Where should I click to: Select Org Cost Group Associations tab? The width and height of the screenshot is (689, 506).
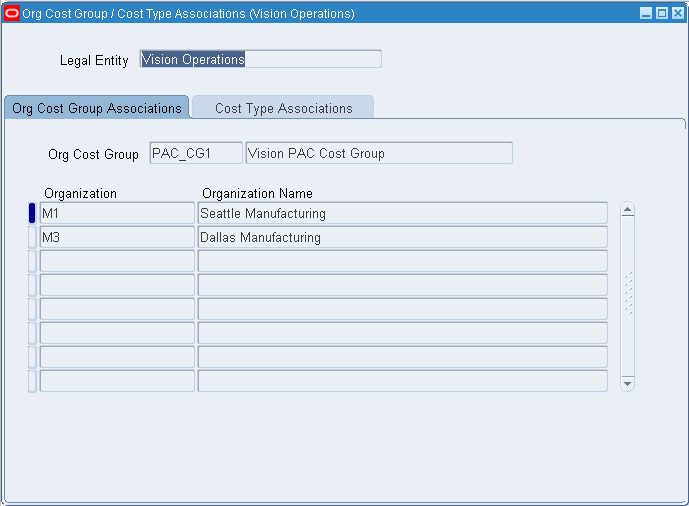pos(97,108)
